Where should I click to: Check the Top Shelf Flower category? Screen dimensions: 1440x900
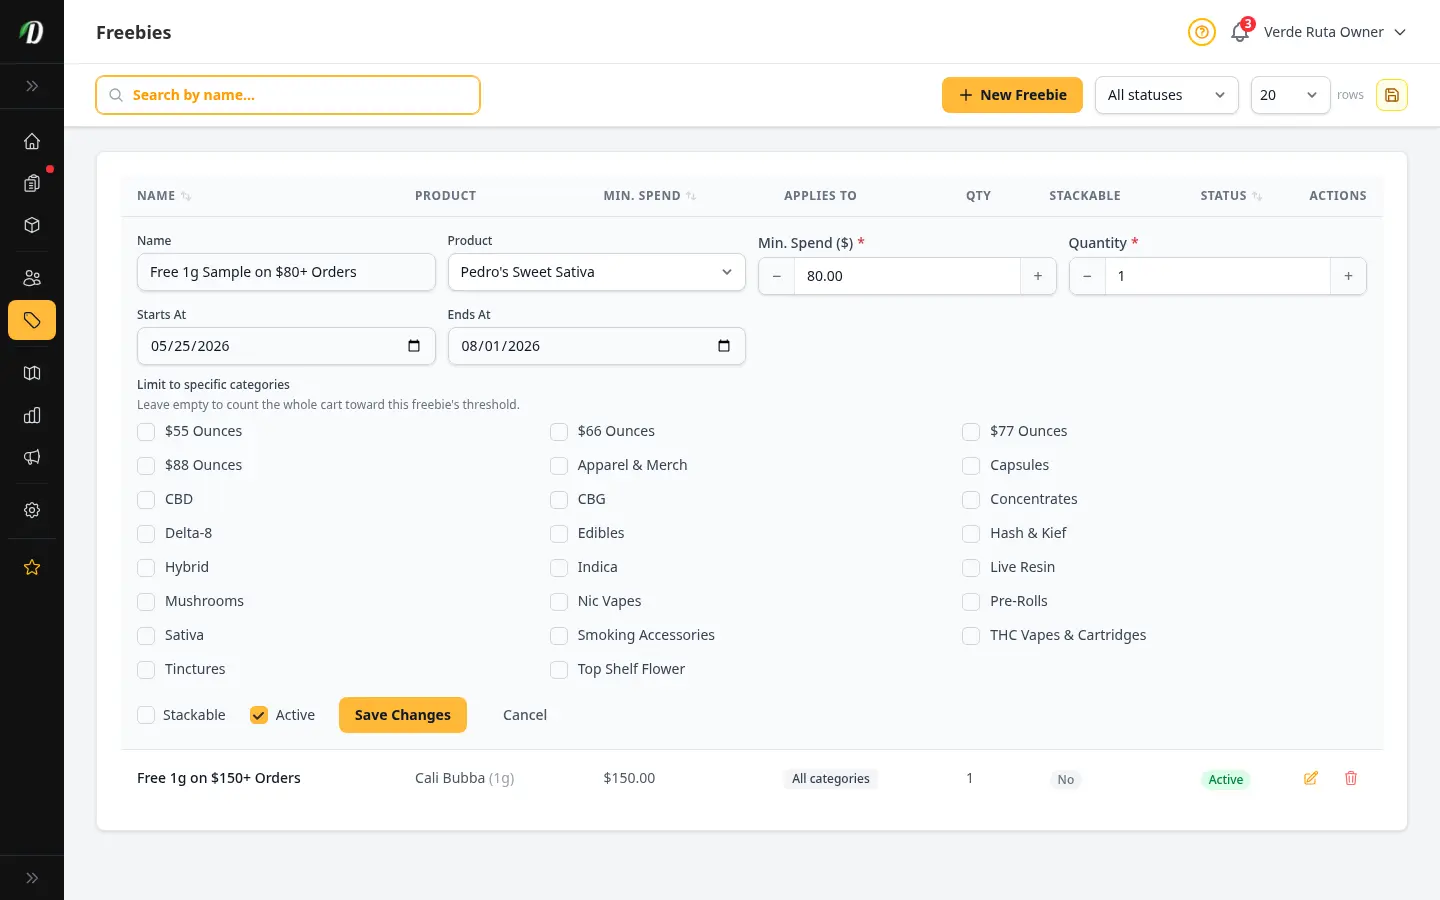pos(559,669)
